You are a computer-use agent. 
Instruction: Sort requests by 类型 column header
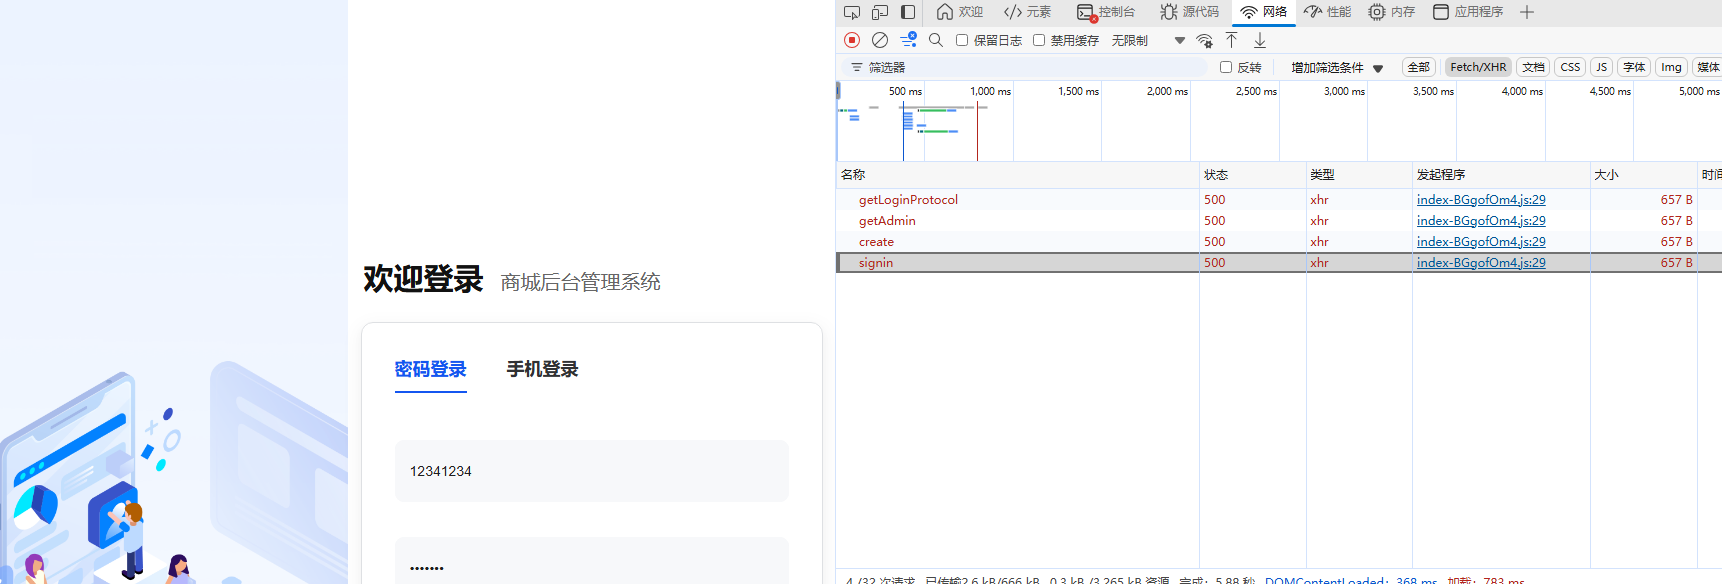[1359, 175]
